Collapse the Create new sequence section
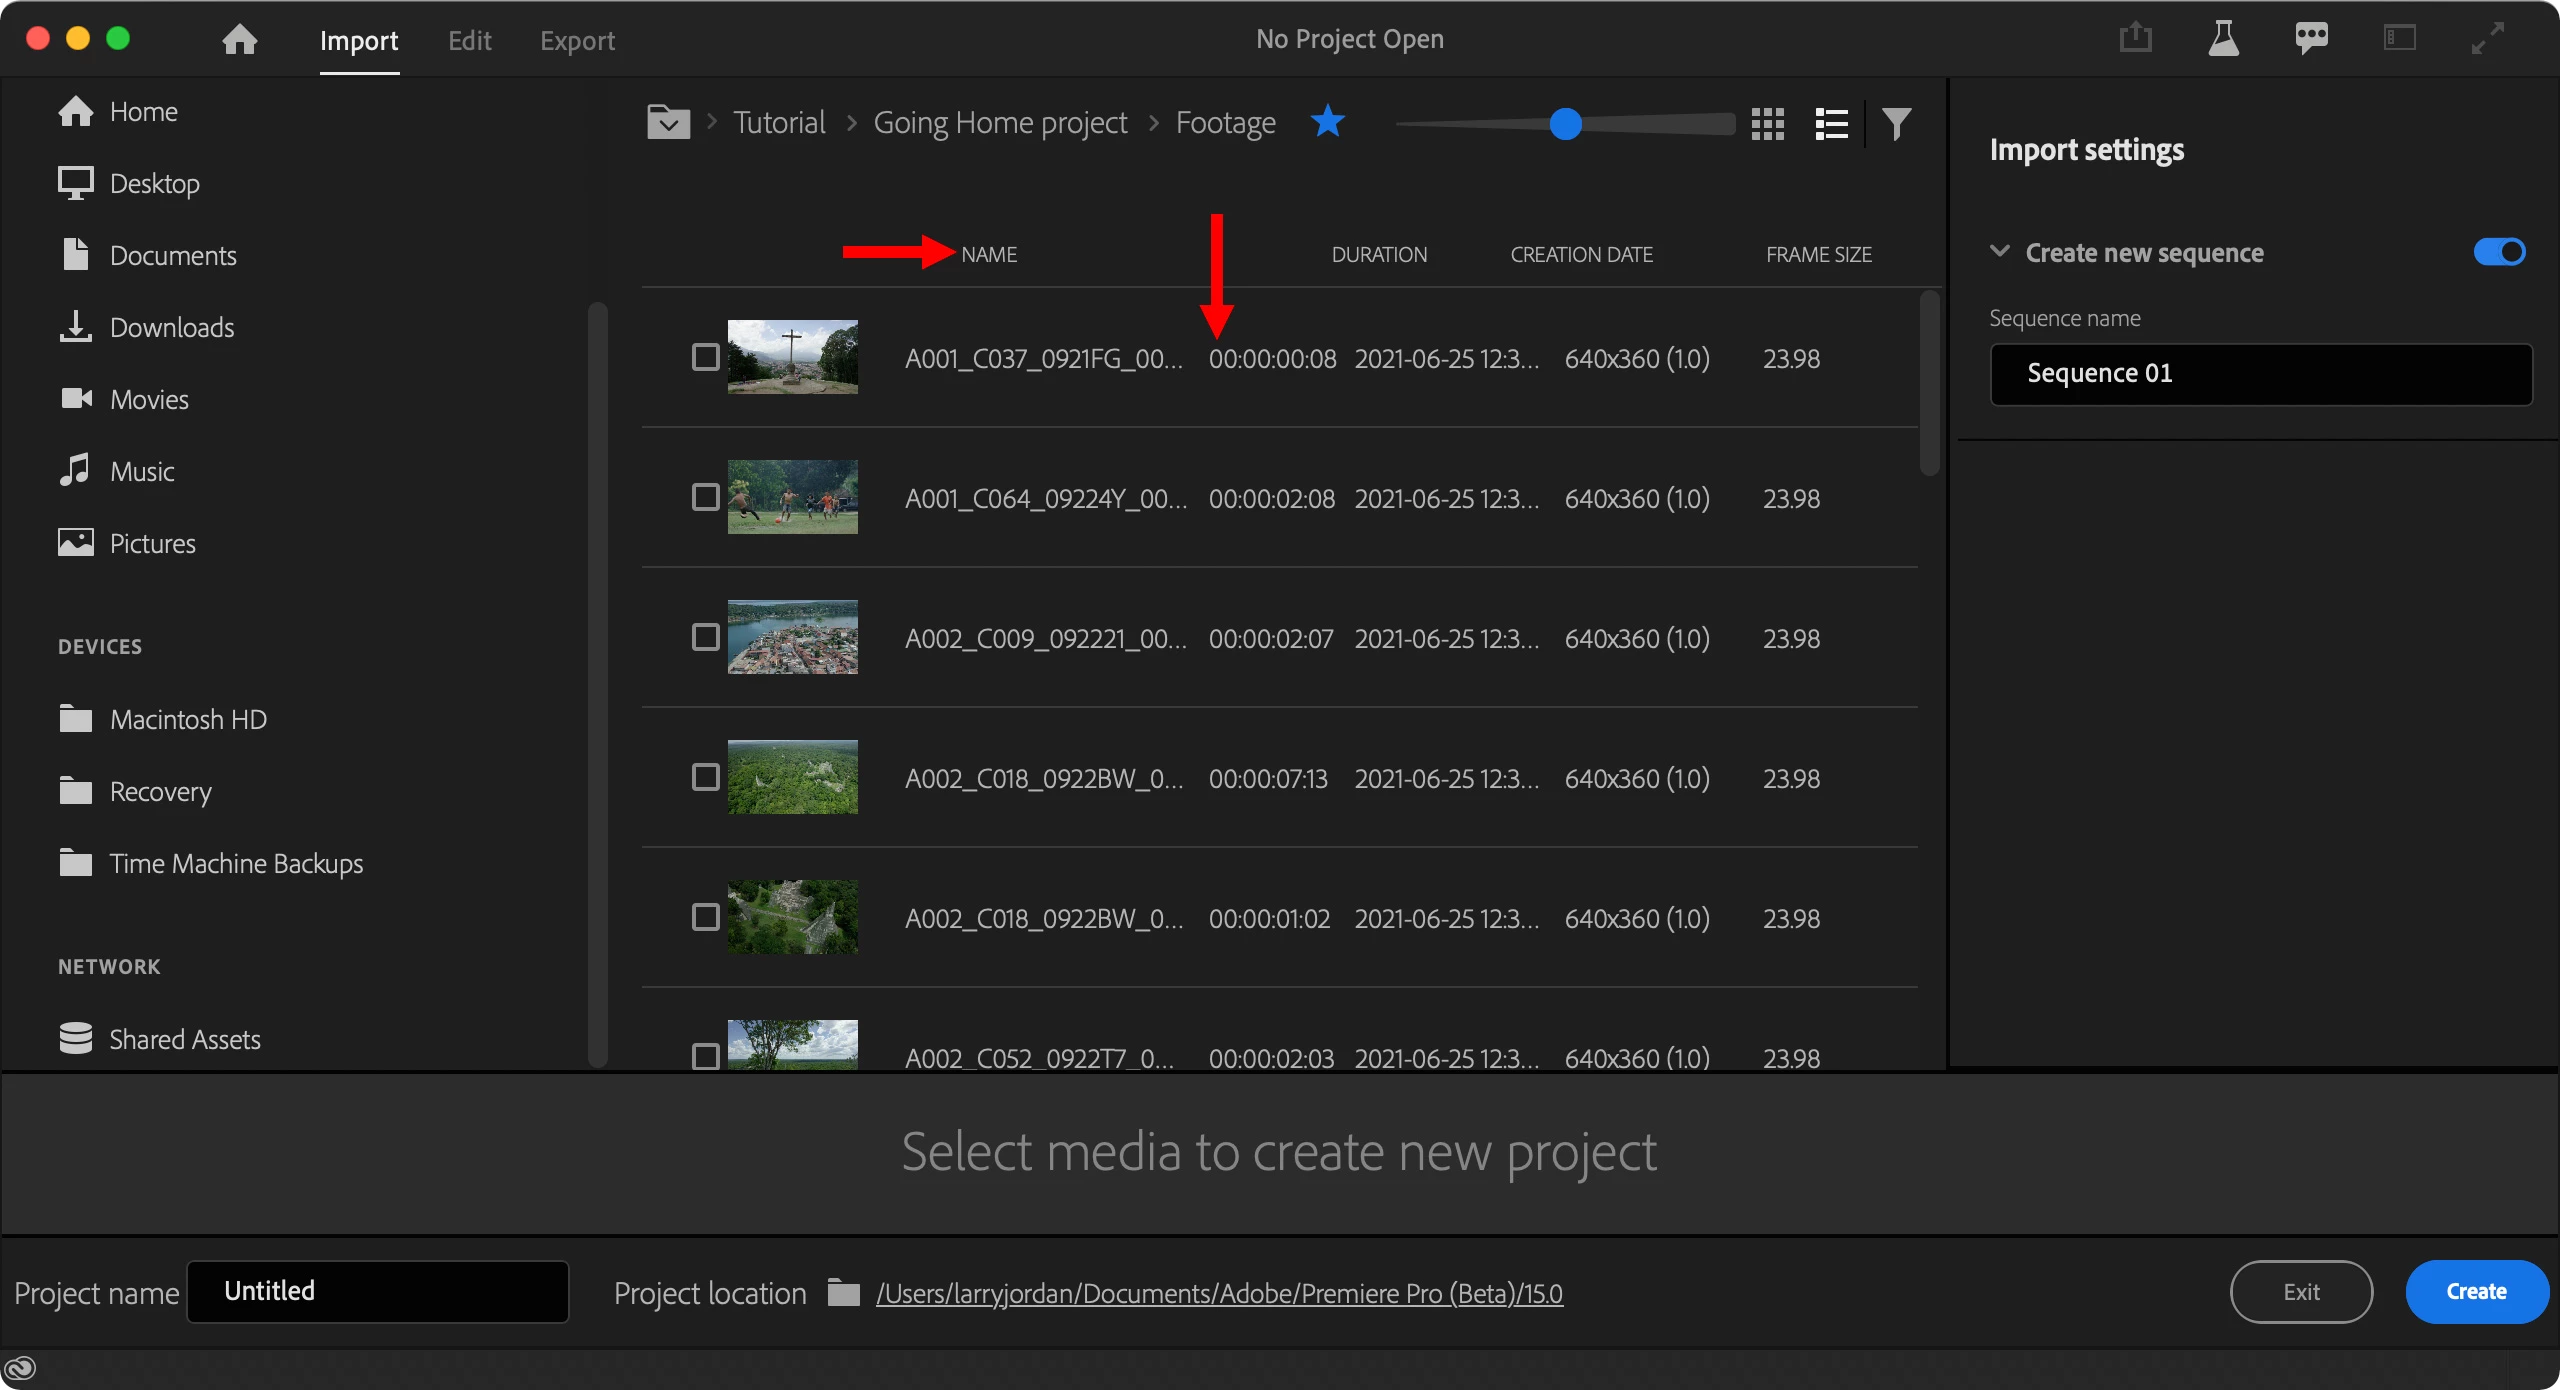This screenshot has width=2560, height=1390. 2000,252
